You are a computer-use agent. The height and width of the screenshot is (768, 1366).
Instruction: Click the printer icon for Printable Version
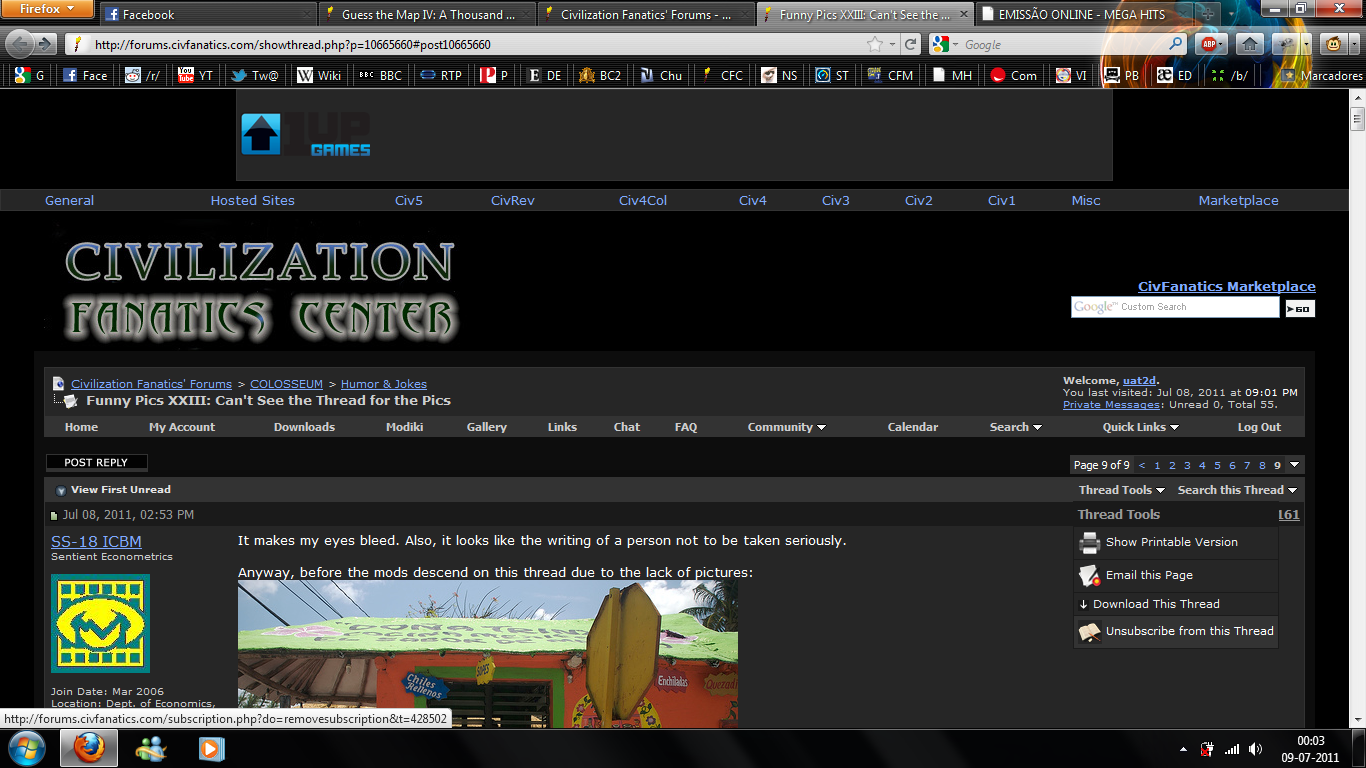coord(1089,542)
